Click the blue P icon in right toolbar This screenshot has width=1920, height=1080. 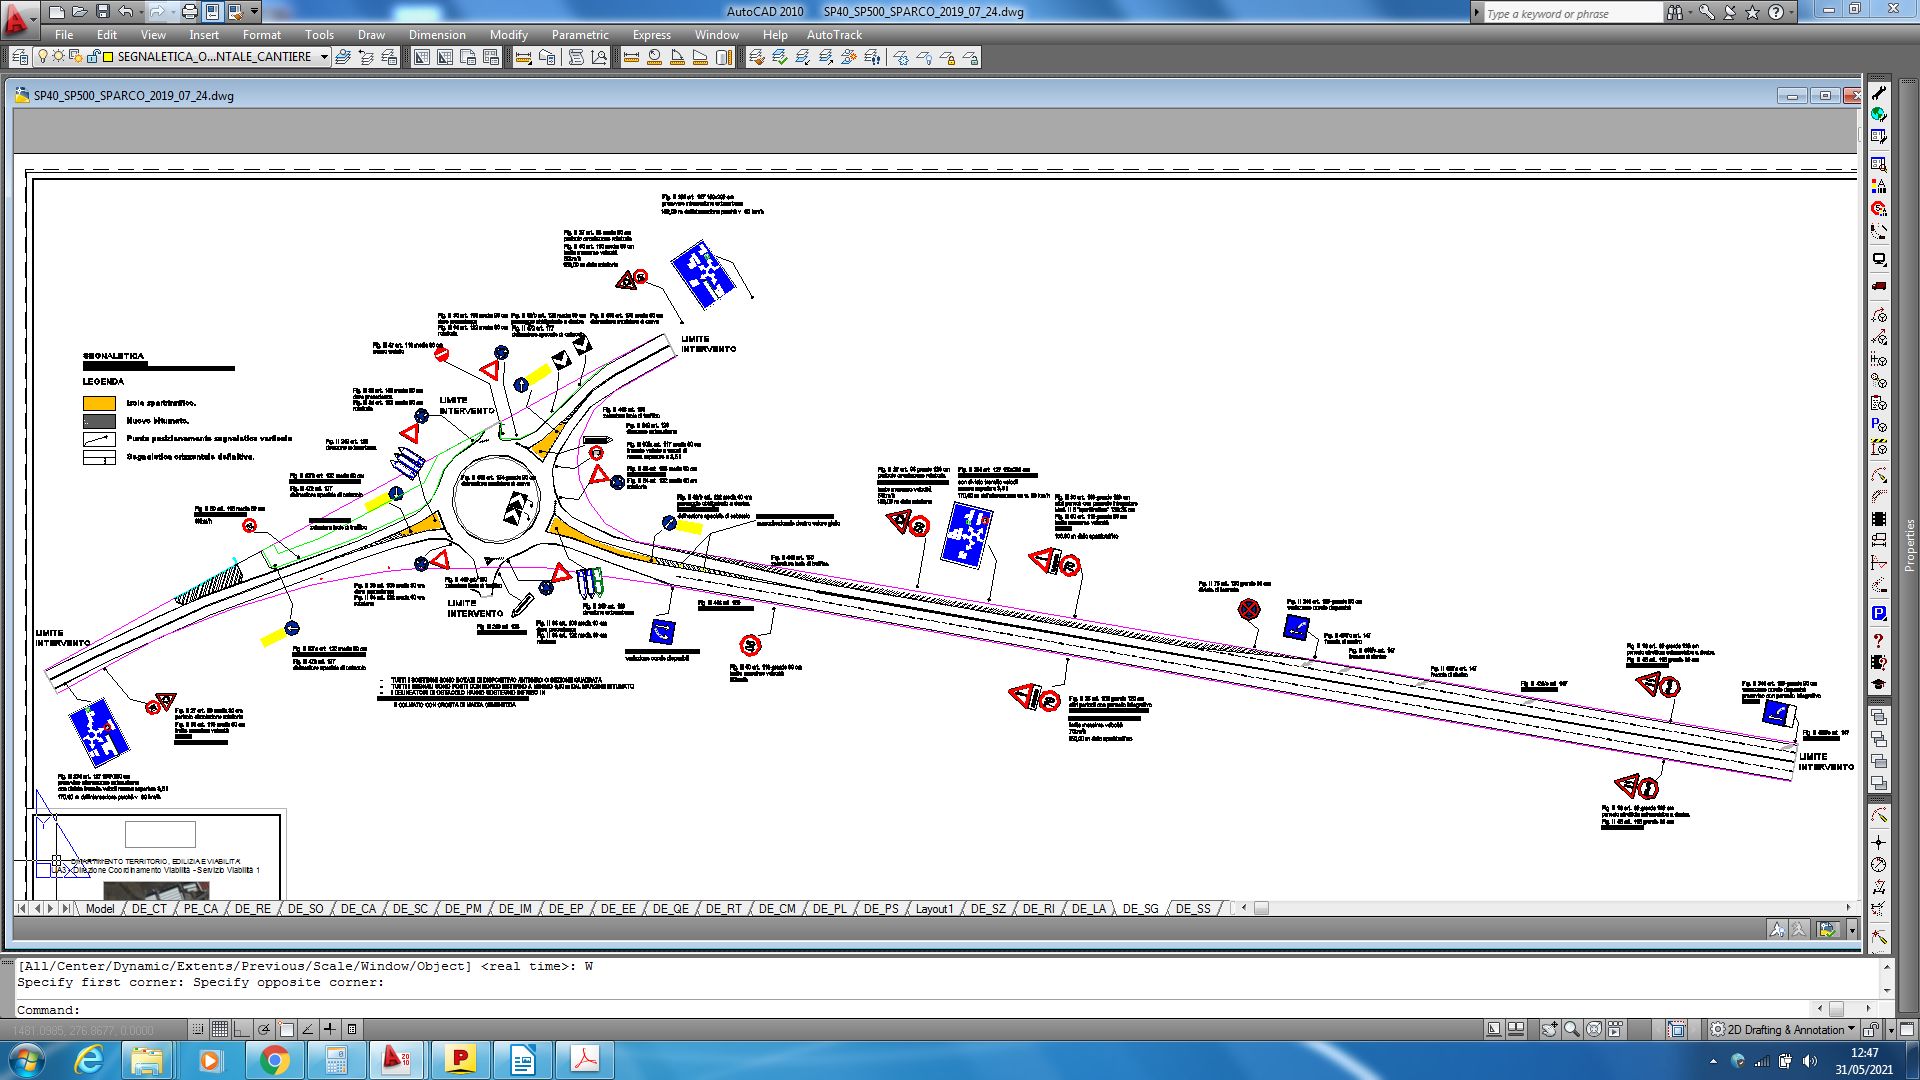click(x=1879, y=613)
